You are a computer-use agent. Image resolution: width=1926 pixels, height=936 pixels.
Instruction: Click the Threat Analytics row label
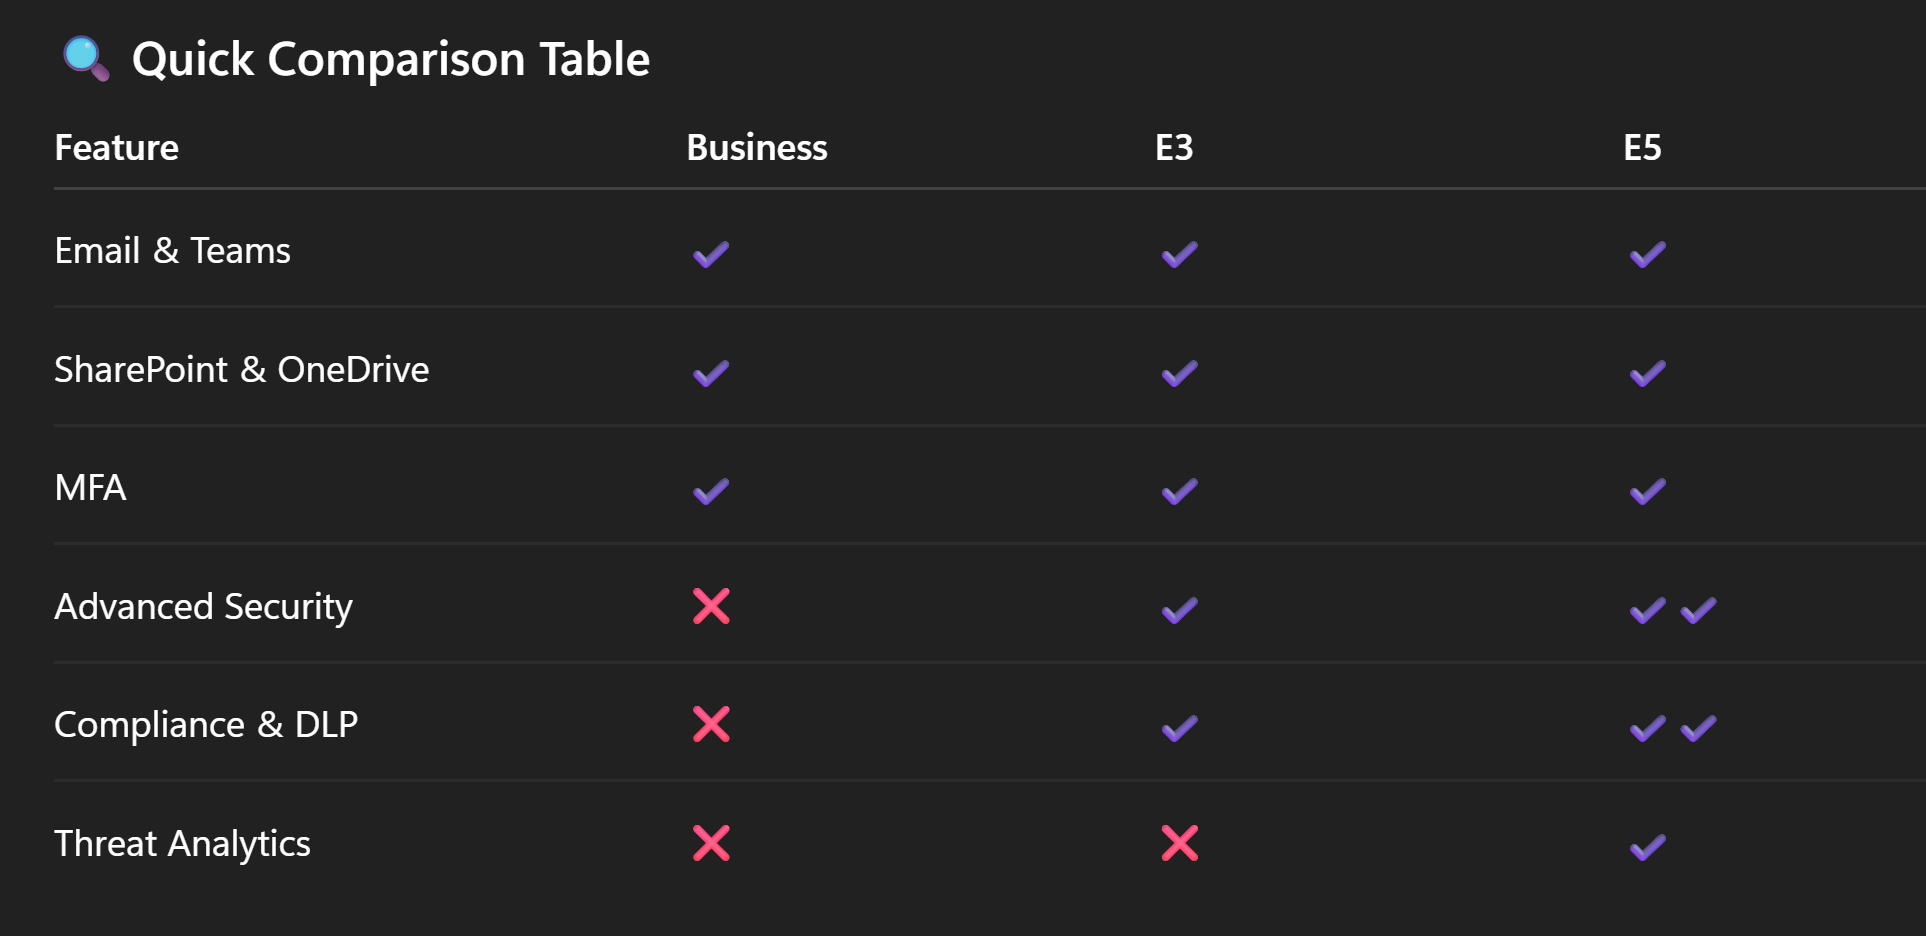(182, 843)
